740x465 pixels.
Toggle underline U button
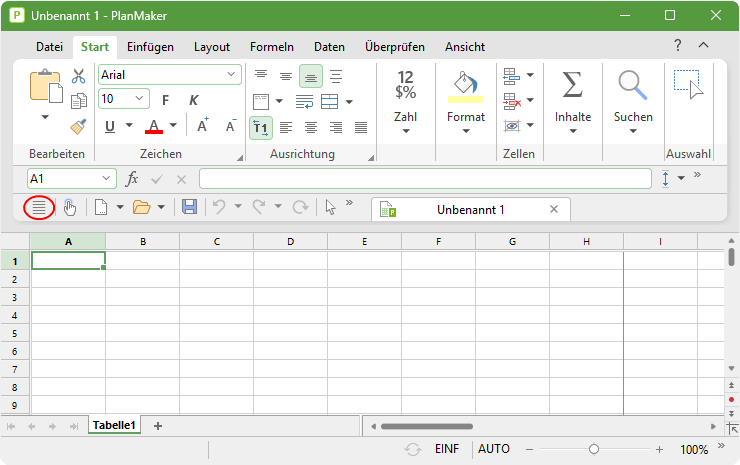110,127
